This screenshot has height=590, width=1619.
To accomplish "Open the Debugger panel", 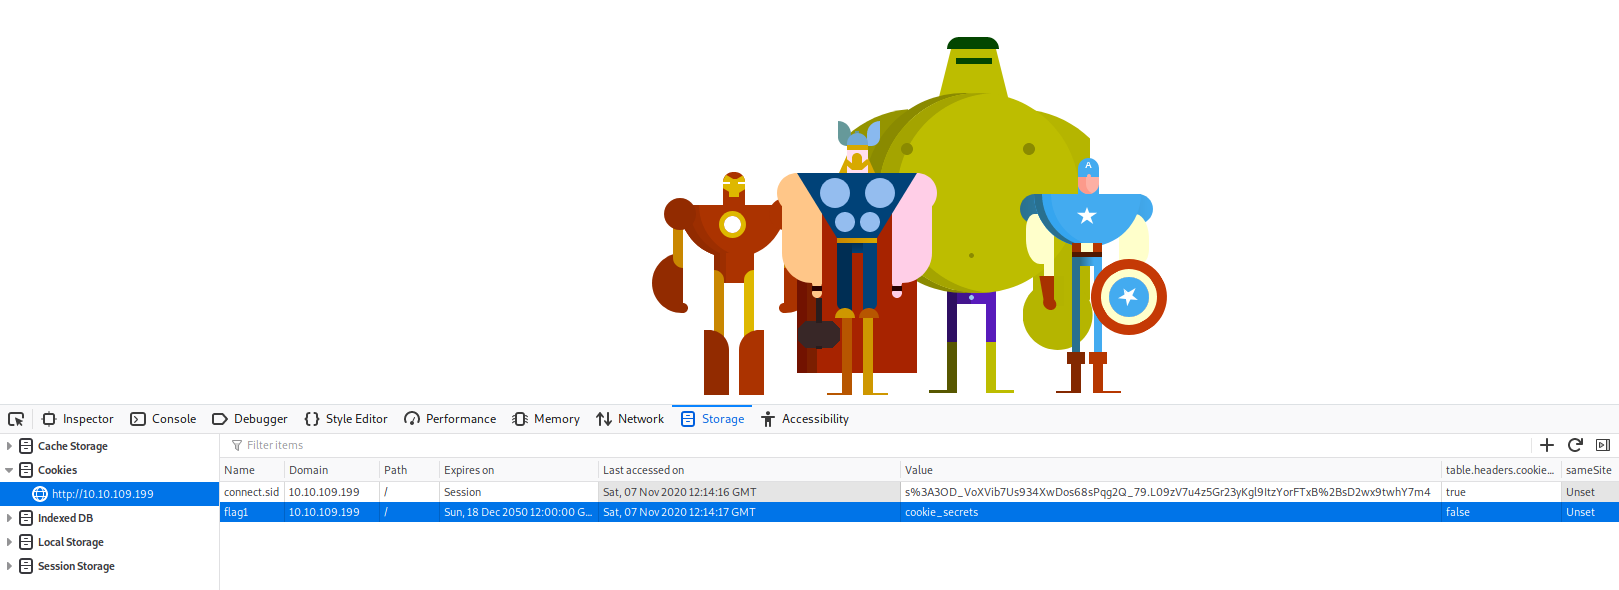I will coord(250,419).
